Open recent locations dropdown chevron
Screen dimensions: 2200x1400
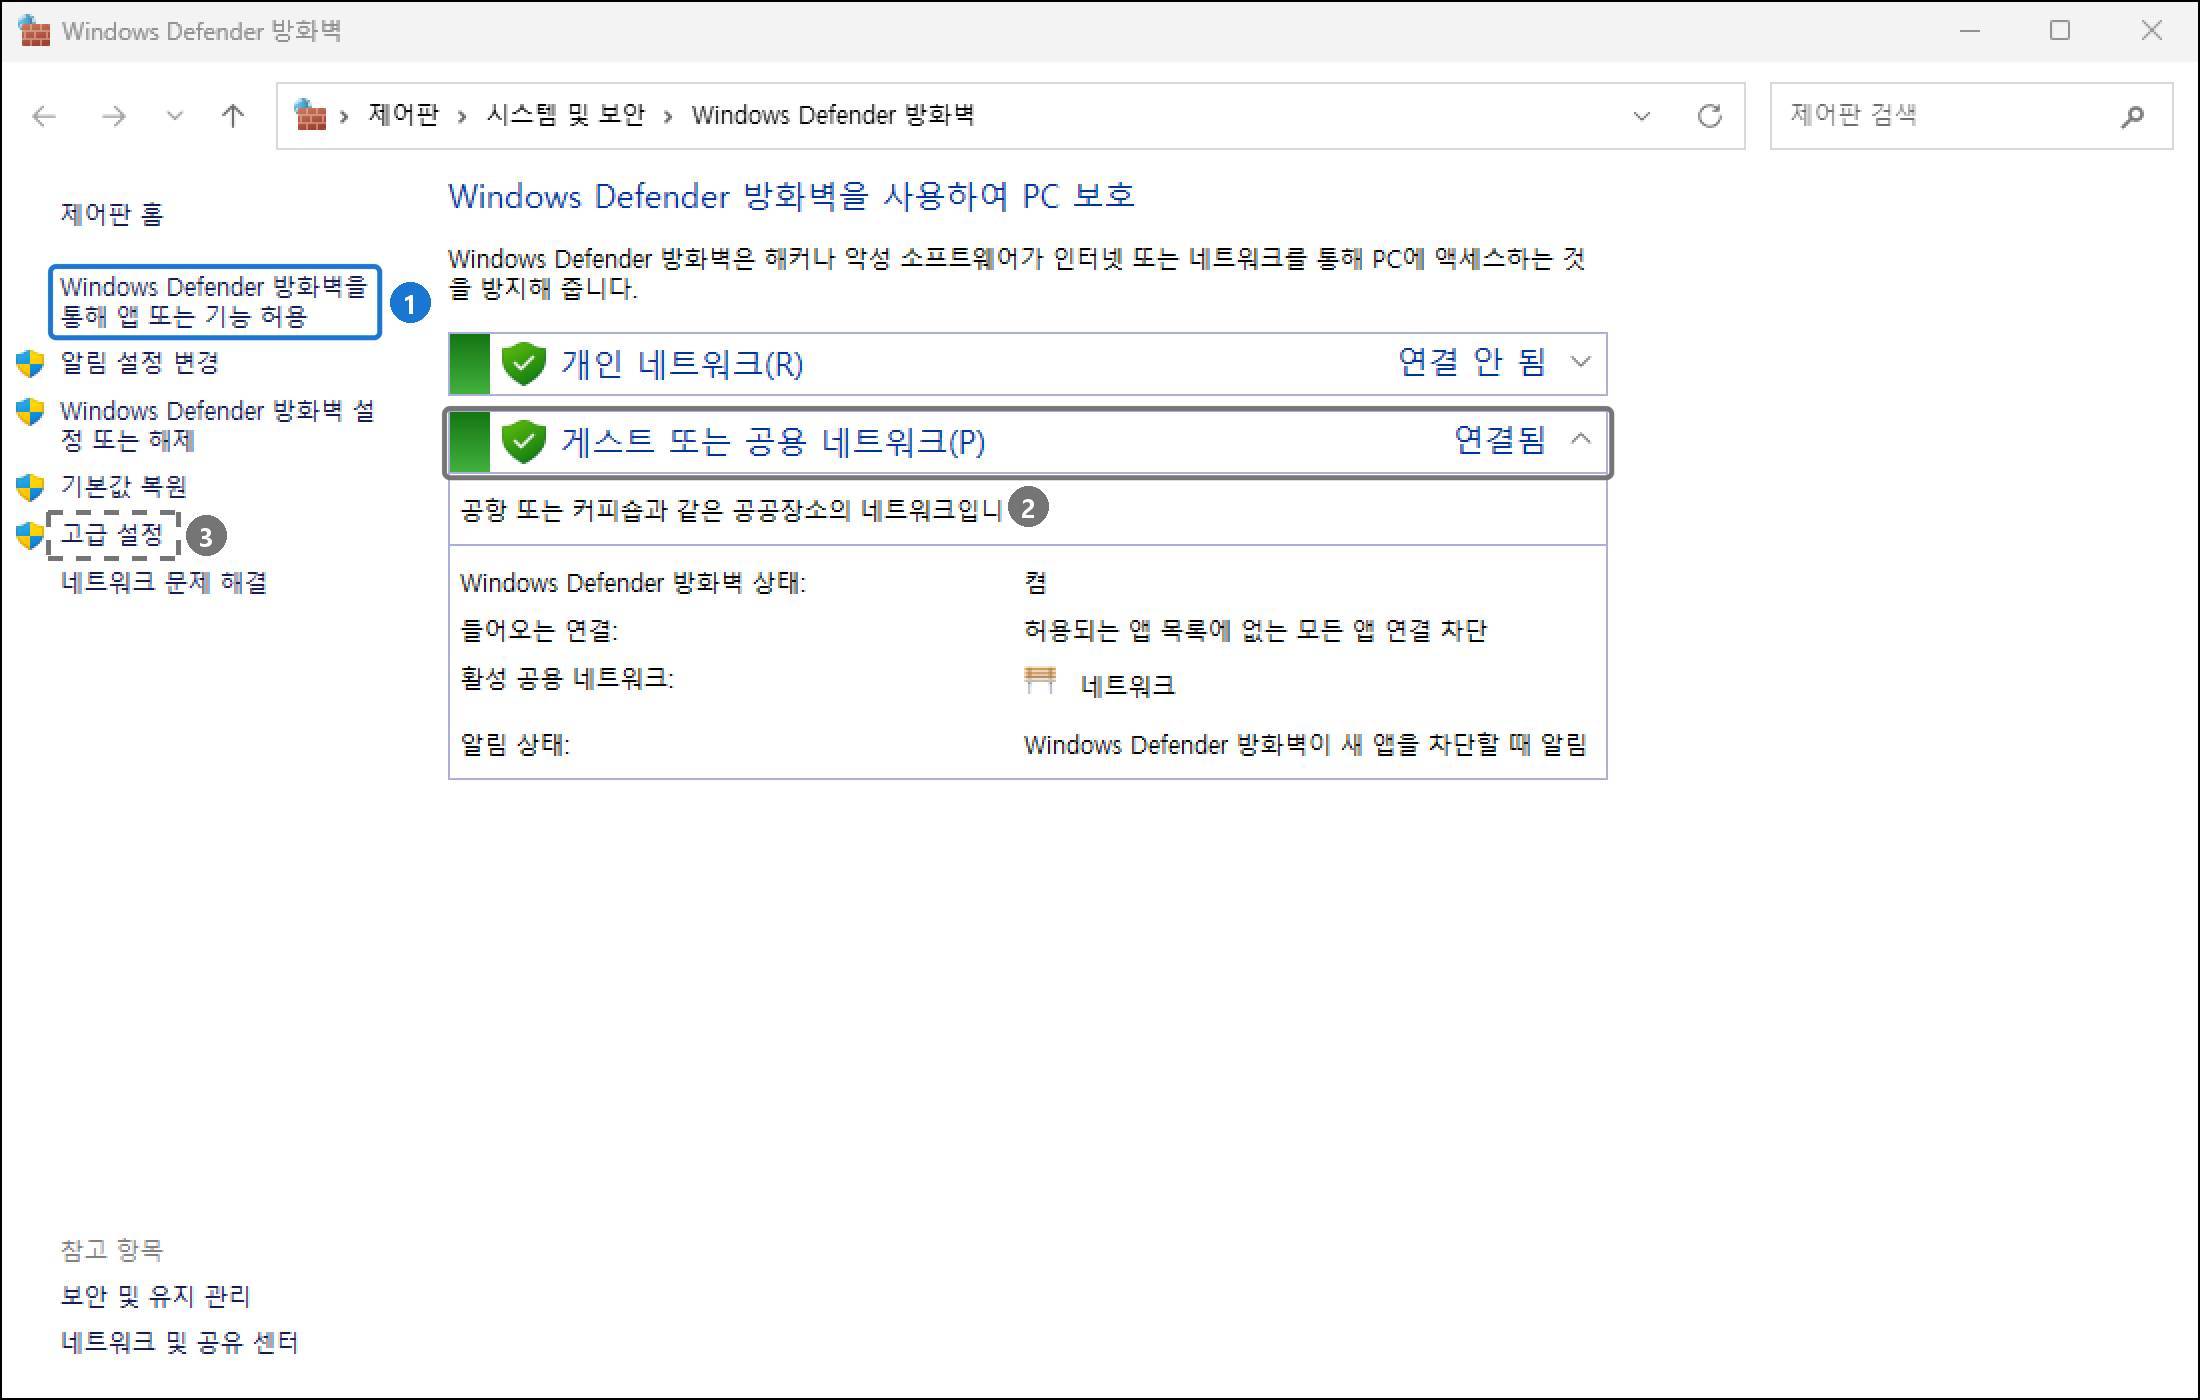click(175, 116)
